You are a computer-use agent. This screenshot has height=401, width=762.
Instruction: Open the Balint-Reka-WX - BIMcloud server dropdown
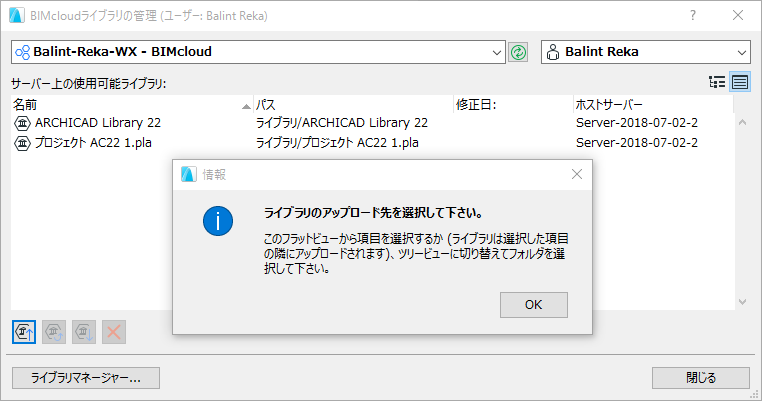[x=258, y=52]
